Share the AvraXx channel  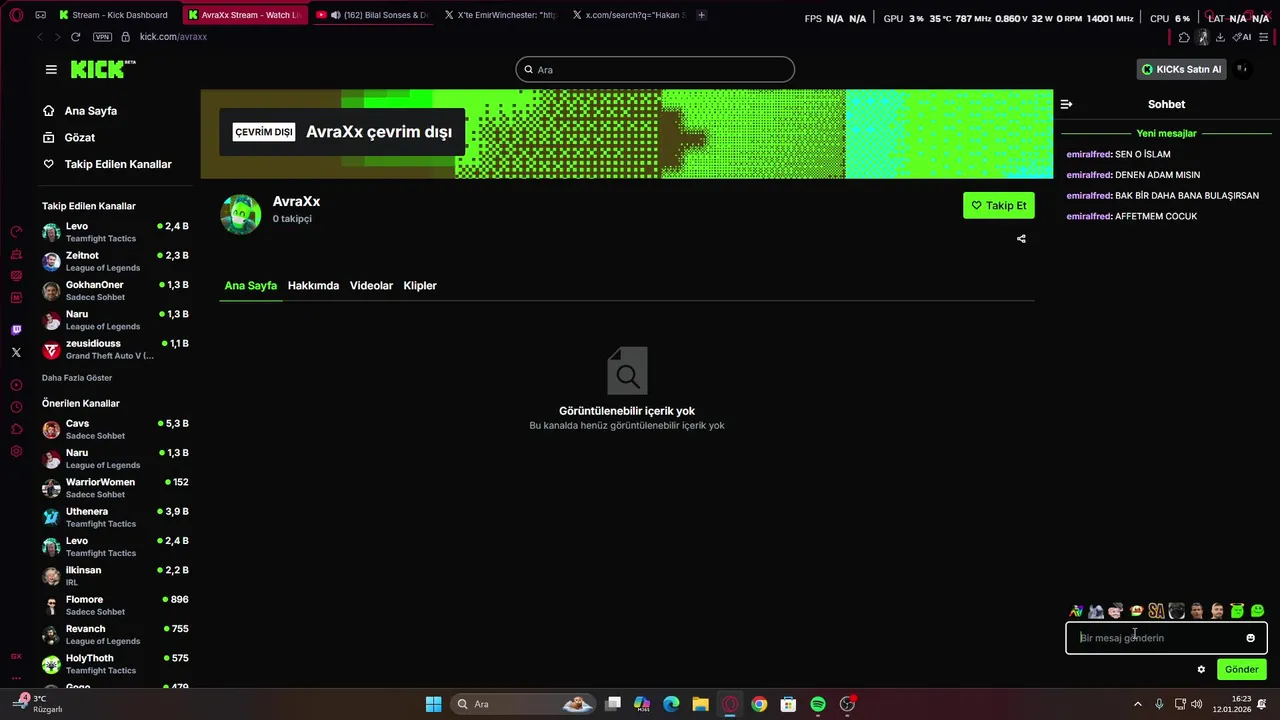pos(1021,239)
